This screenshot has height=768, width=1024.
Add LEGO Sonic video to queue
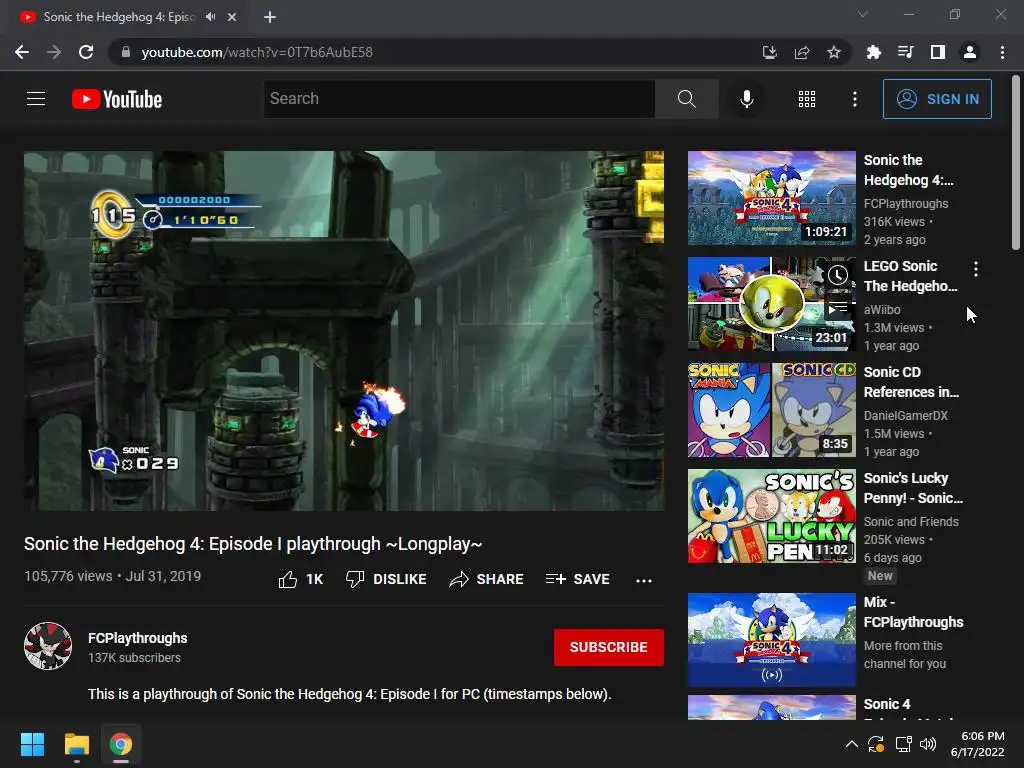[838, 307]
